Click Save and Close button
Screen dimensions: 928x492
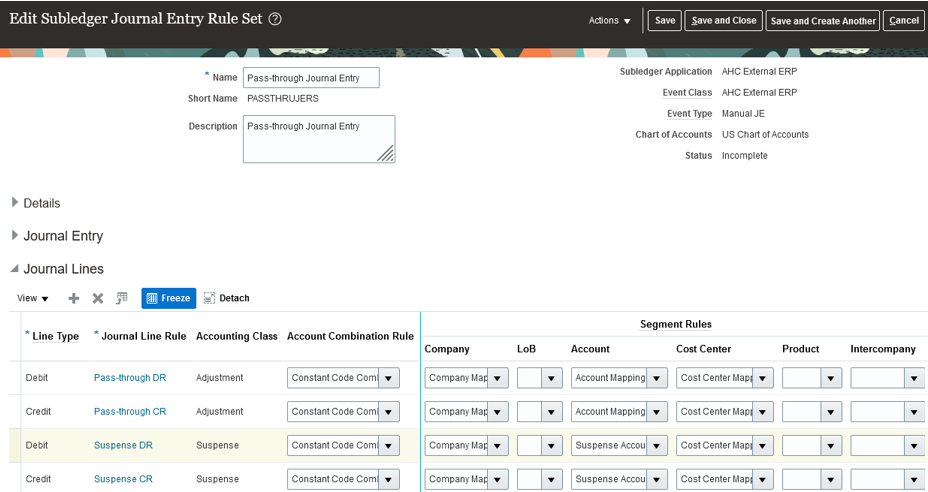[723, 21]
